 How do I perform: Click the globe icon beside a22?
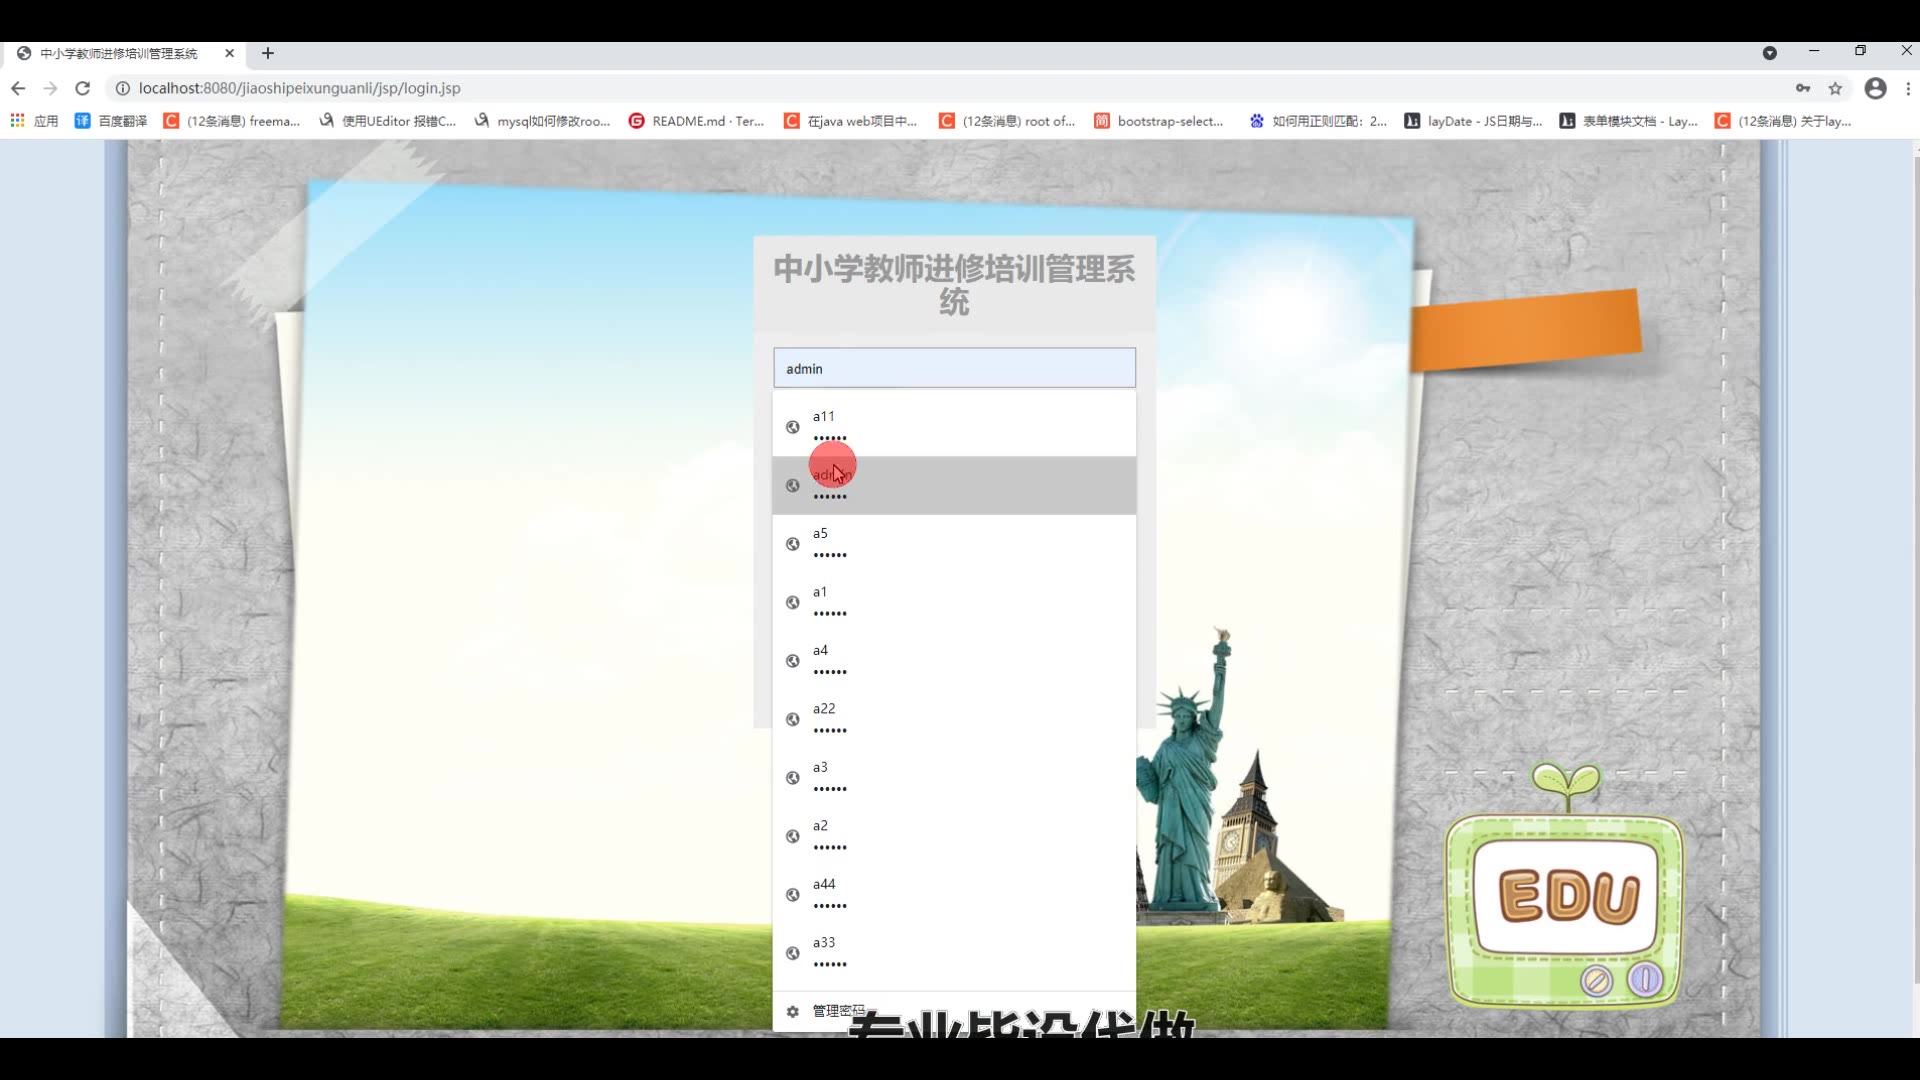tap(793, 719)
